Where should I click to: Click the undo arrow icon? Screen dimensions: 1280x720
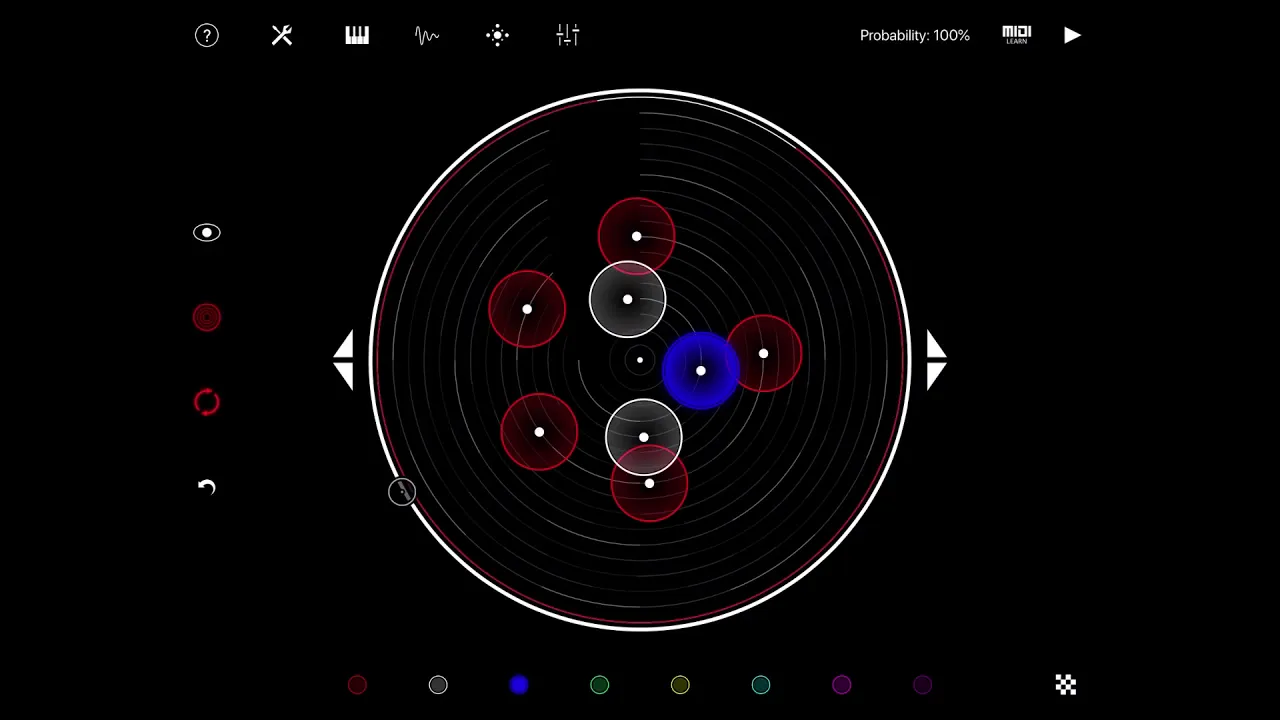pyautogui.click(x=207, y=486)
